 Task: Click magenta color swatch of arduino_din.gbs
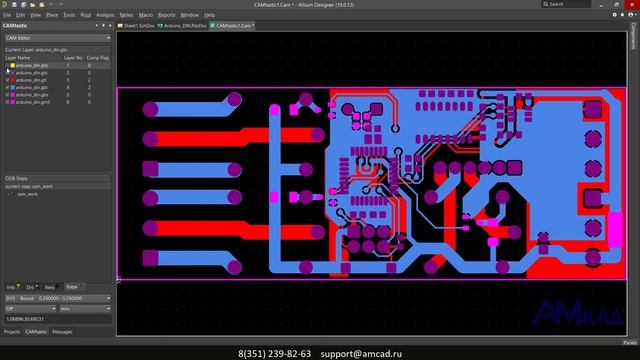point(13,95)
